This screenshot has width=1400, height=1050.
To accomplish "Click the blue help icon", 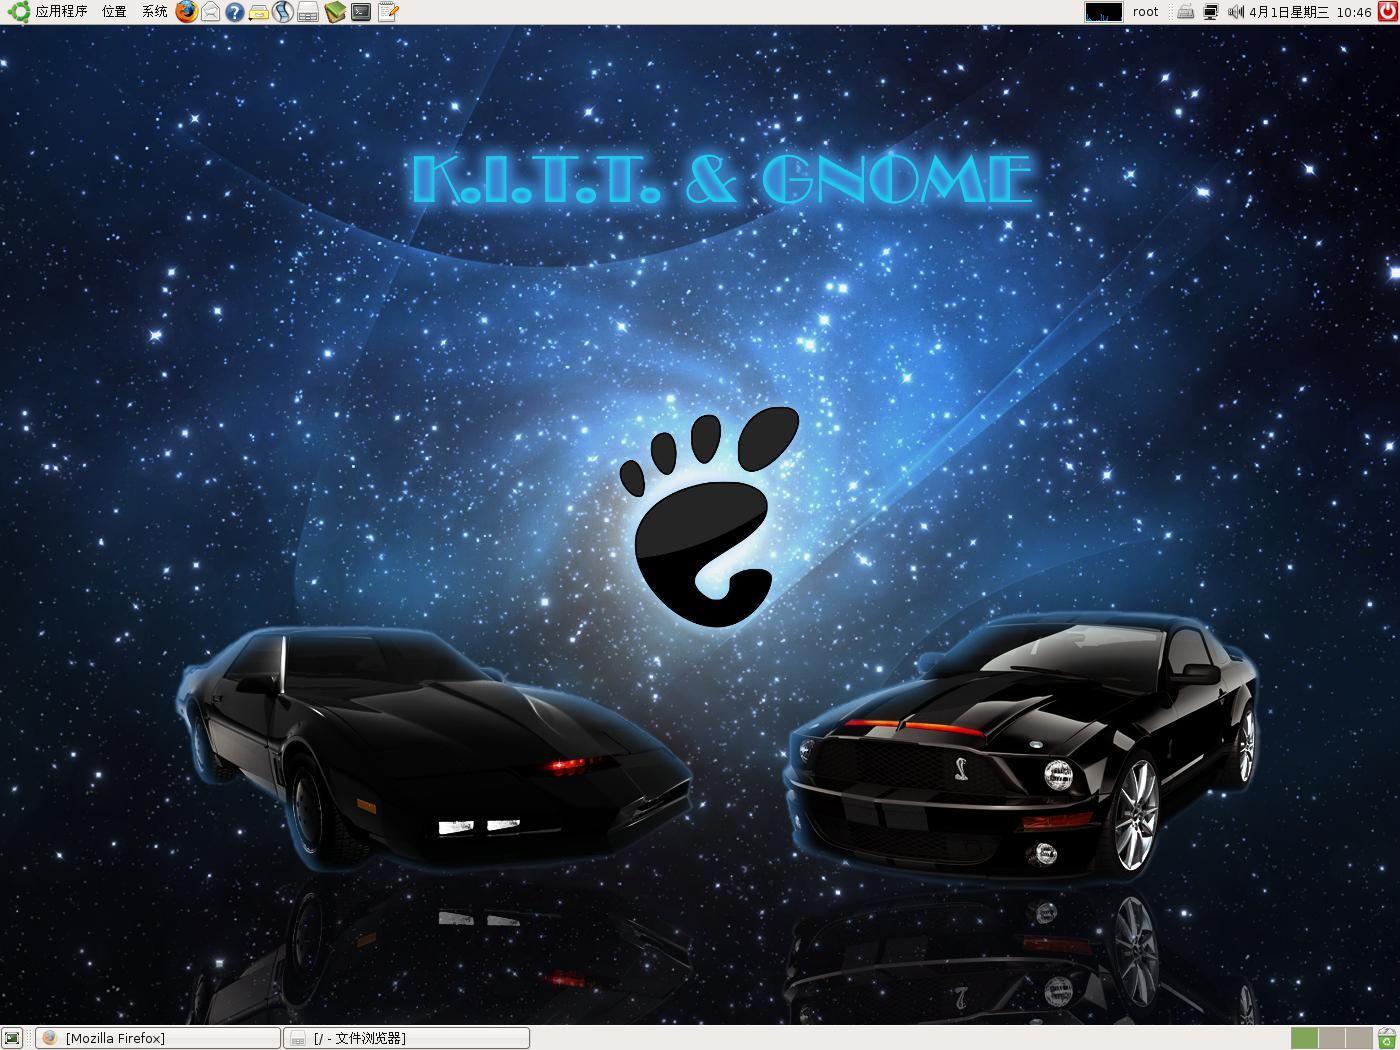I will pos(235,12).
